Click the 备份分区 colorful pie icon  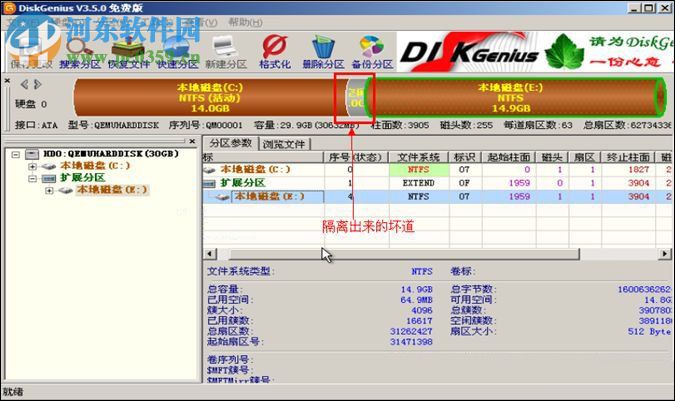(x=372, y=46)
